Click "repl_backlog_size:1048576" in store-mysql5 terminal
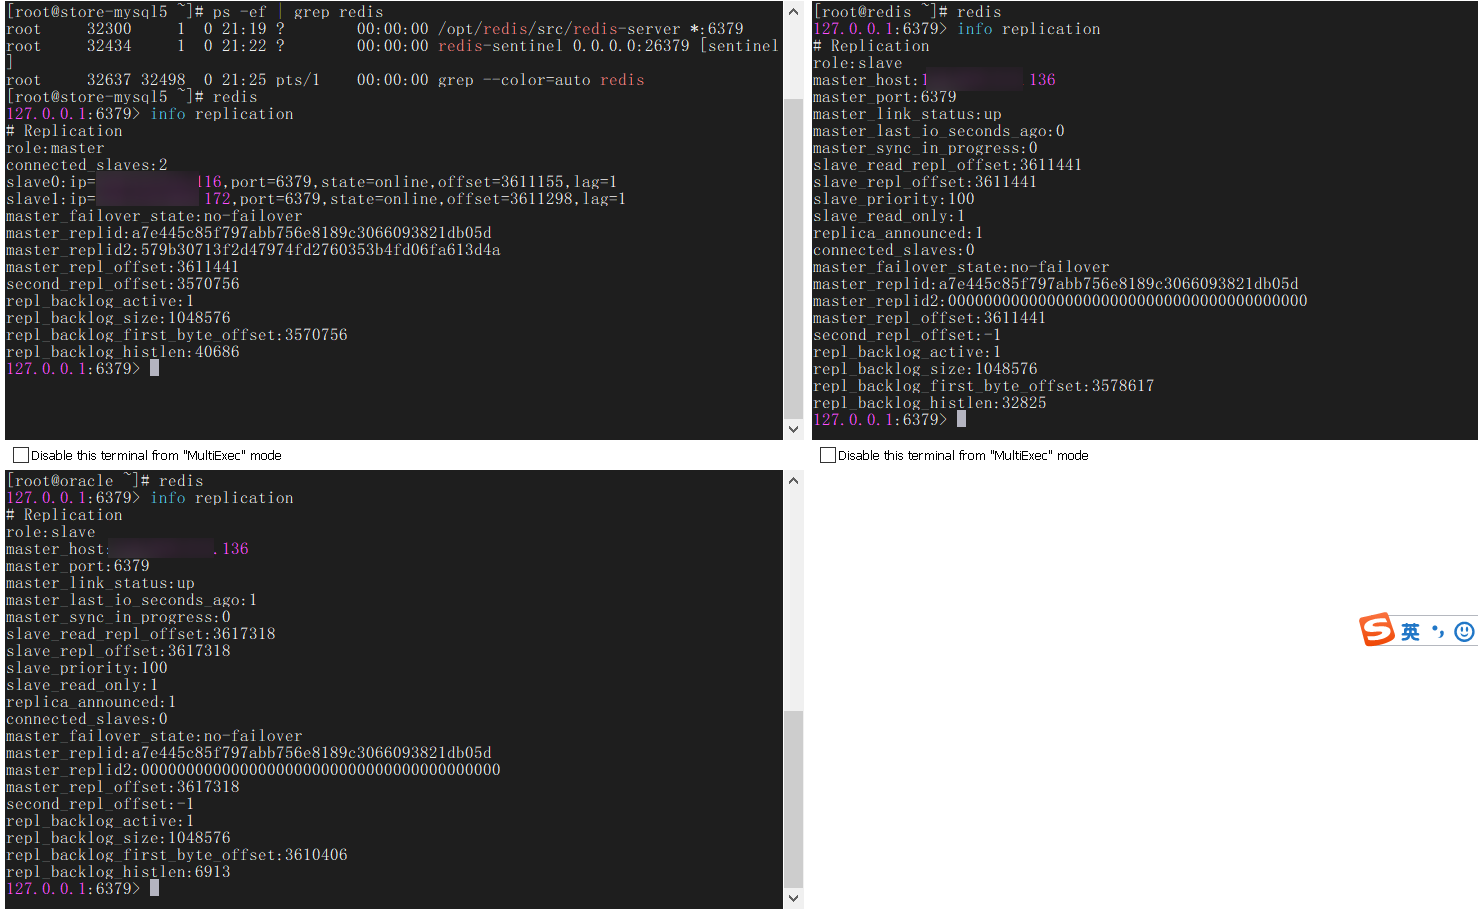The height and width of the screenshot is (910, 1478). (x=118, y=318)
